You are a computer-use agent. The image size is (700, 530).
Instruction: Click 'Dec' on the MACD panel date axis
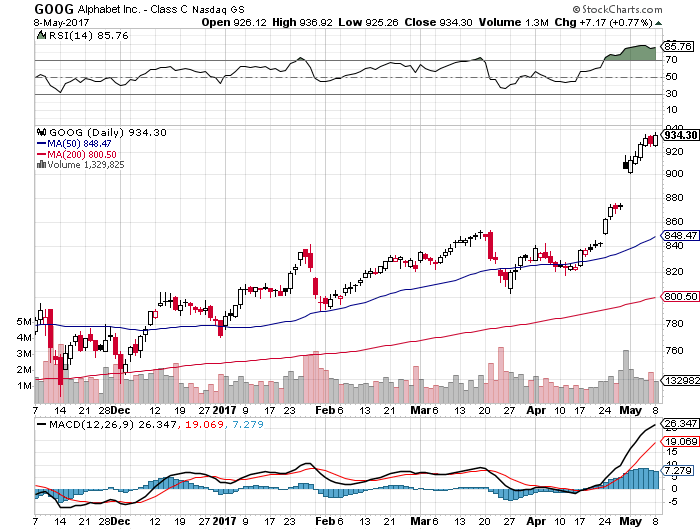point(120,521)
